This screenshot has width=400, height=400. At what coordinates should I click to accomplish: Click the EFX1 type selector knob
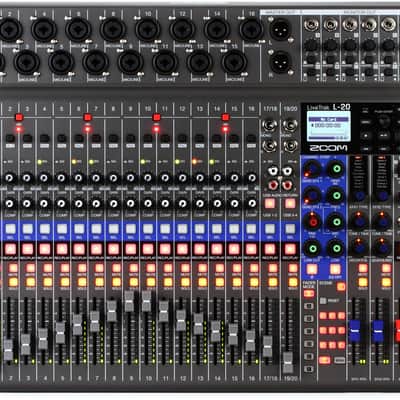(x=359, y=195)
